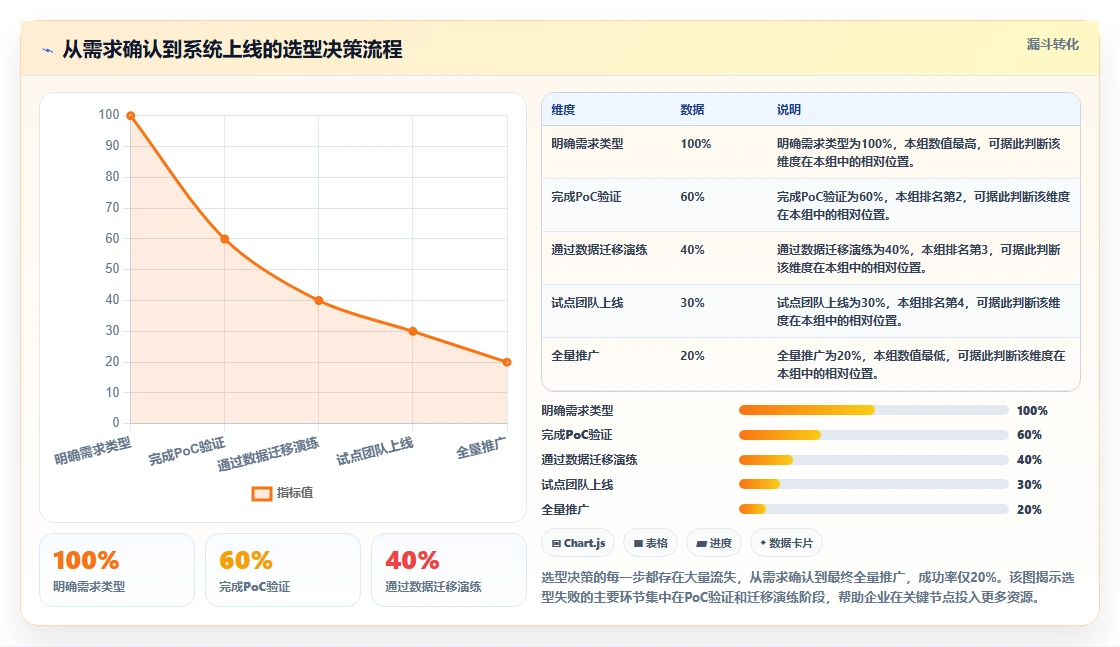Click the summary paragraph starting 选型决策的每一步
This screenshot has height=647, width=1120.
coord(807,587)
